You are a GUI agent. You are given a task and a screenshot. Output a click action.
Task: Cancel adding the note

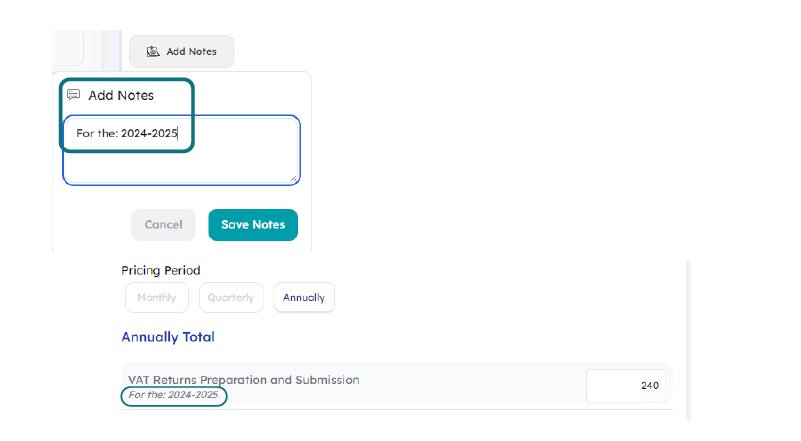pos(163,225)
